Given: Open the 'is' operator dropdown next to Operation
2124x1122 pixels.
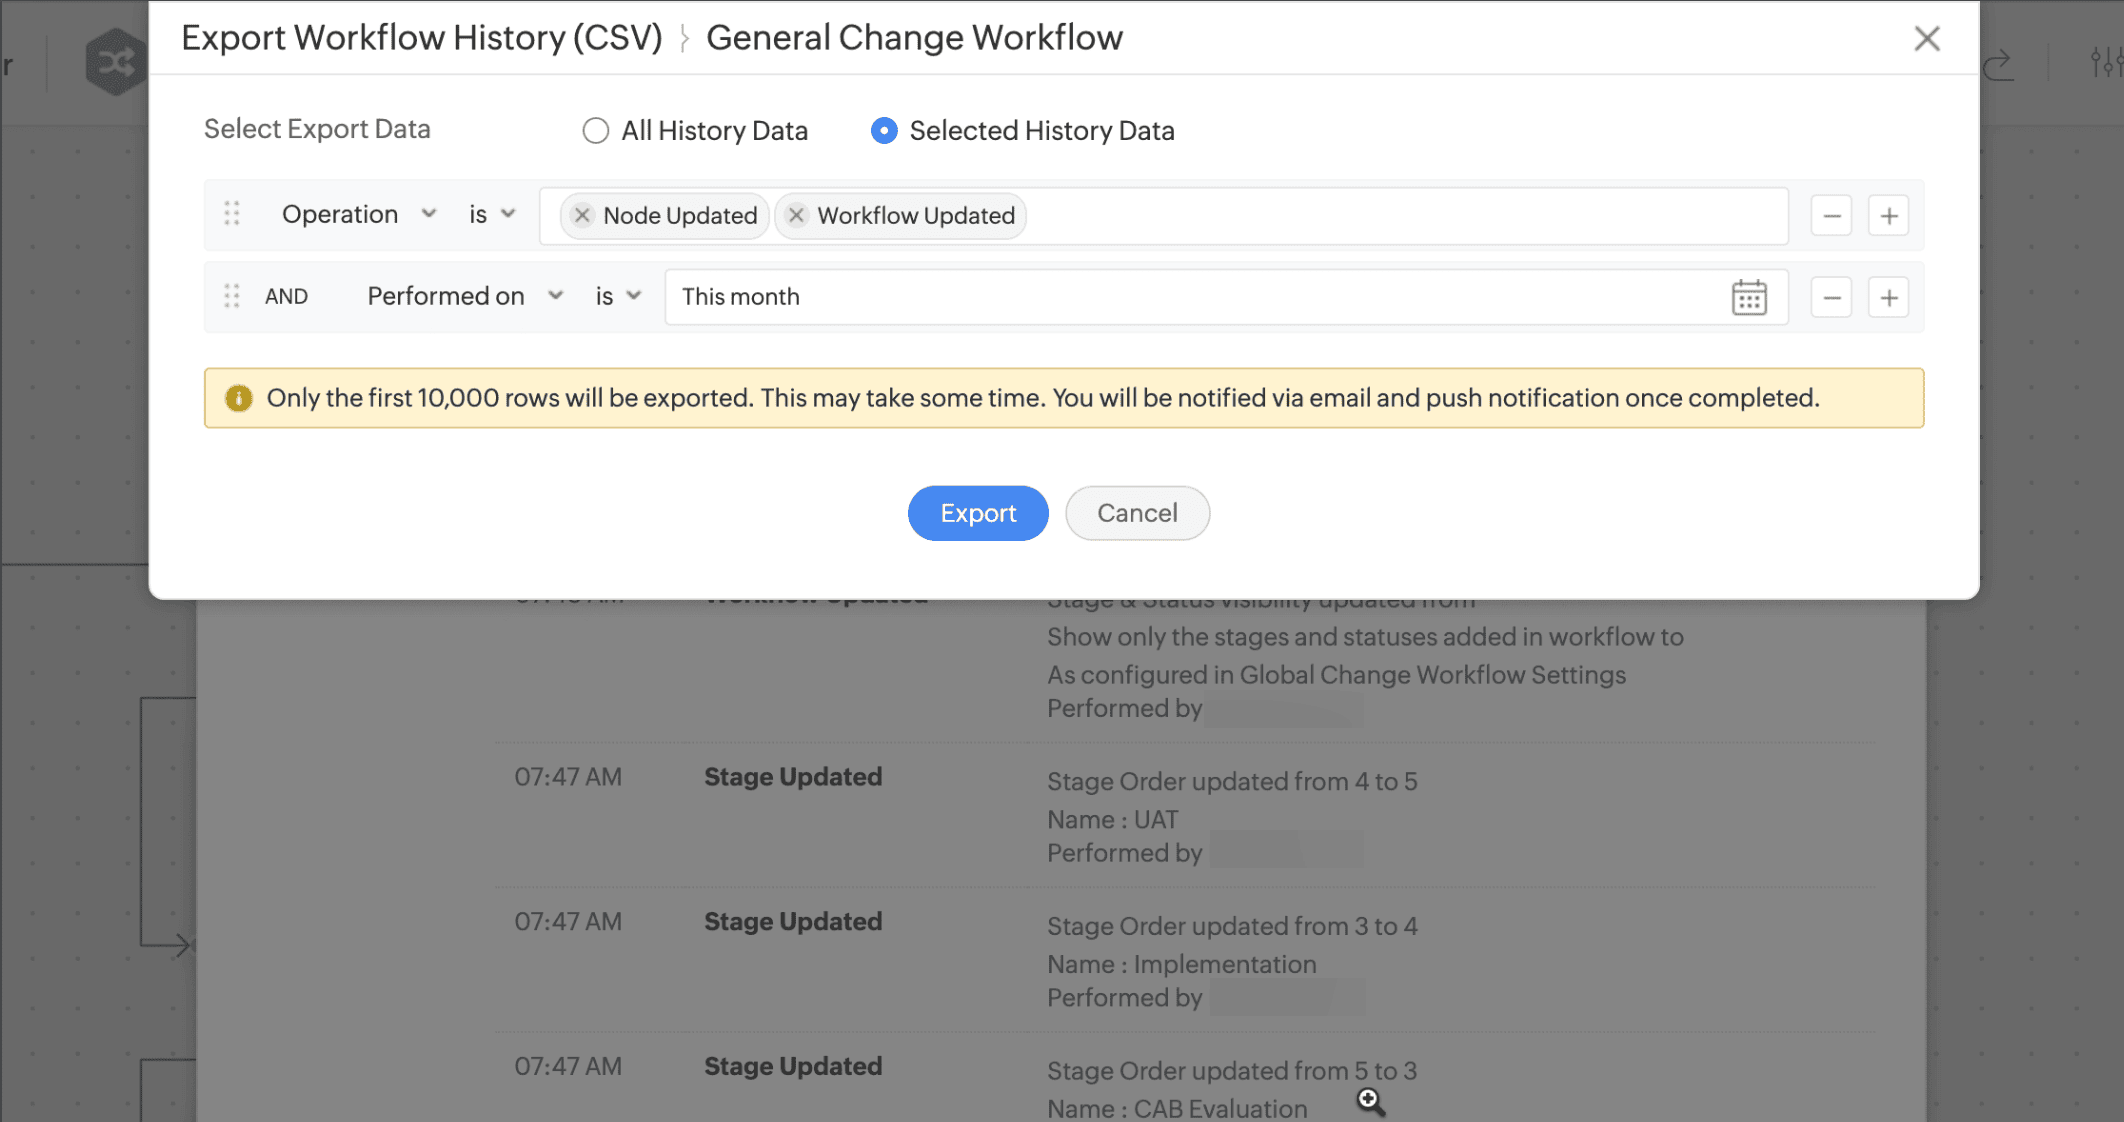Looking at the screenshot, I should [509, 214].
